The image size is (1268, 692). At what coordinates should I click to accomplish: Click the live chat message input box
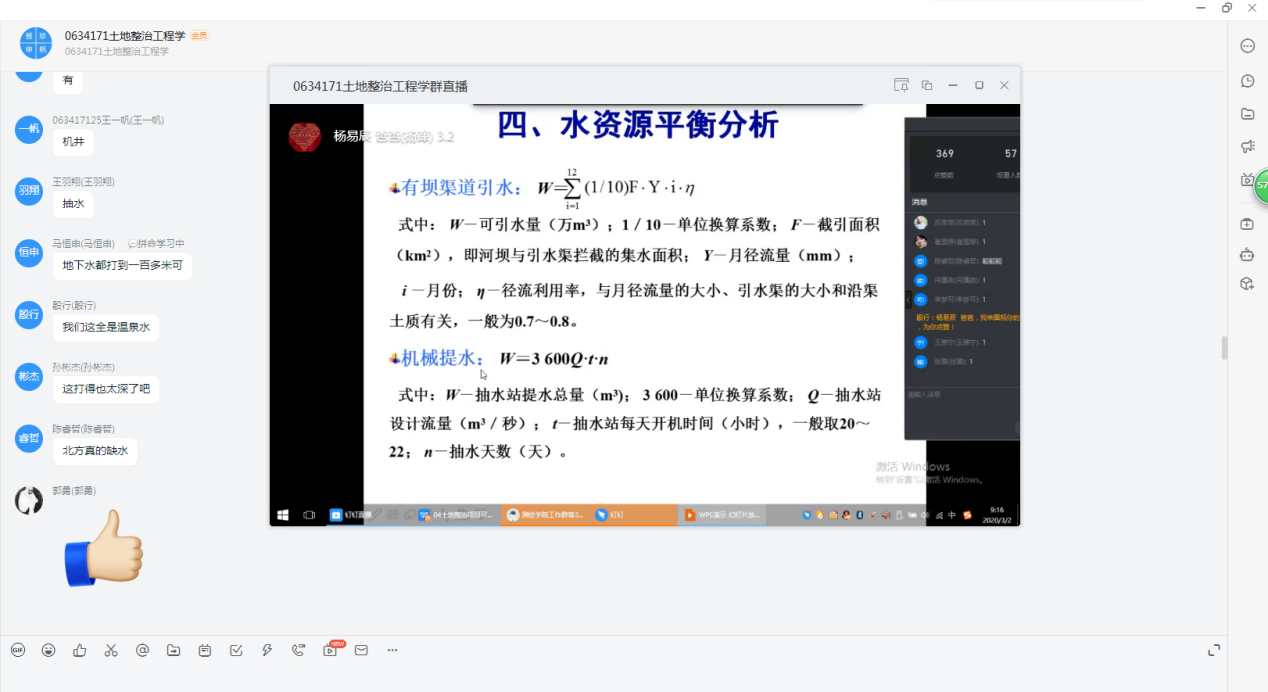(x=960, y=400)
